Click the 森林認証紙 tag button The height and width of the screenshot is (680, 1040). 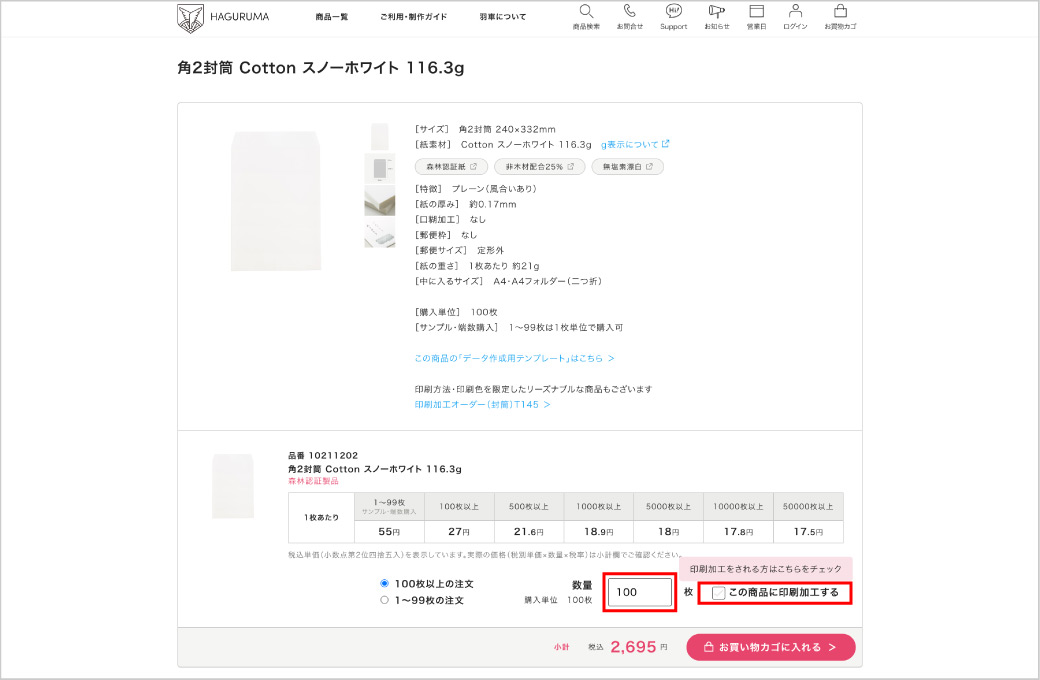tap(451, 167)
